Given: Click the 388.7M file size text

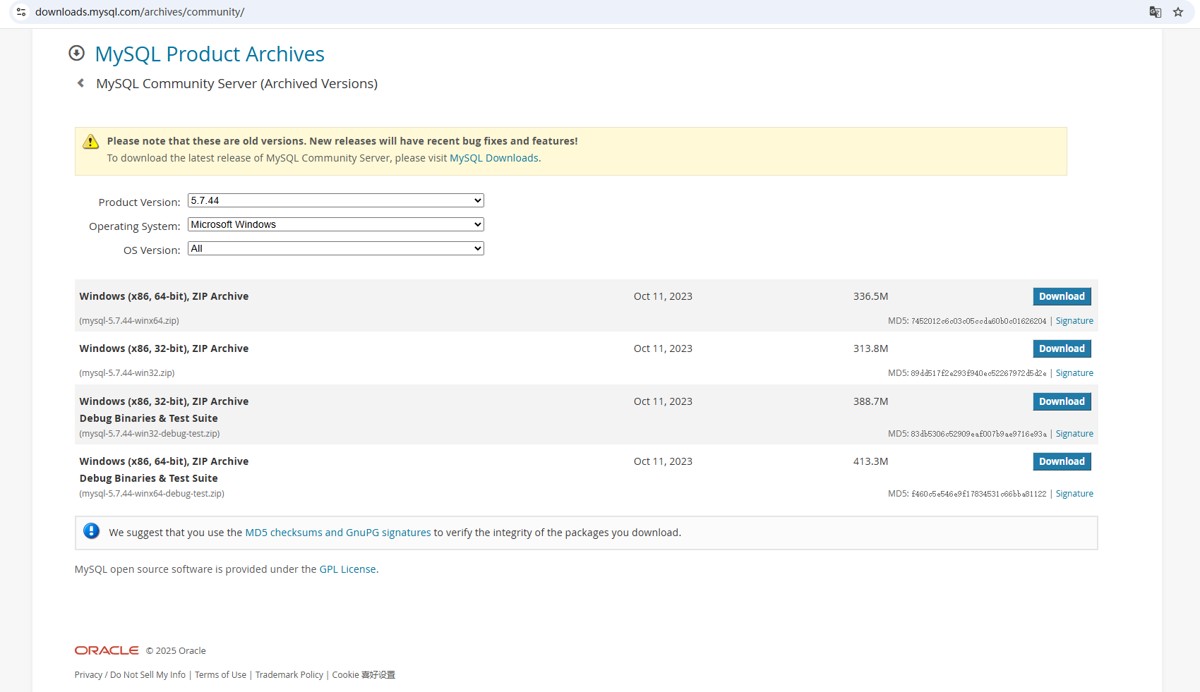Looking at the screenshot, I should (871, 401).
